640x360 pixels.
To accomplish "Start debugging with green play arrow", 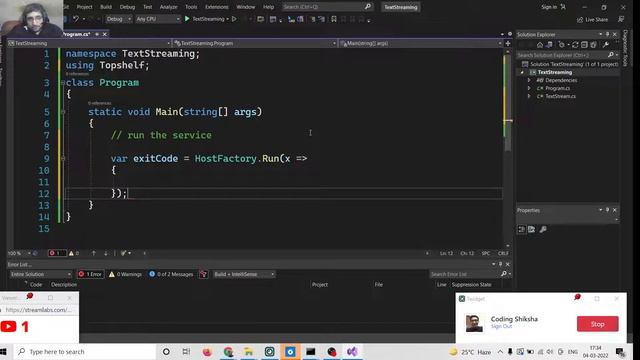I will [187, 19].
